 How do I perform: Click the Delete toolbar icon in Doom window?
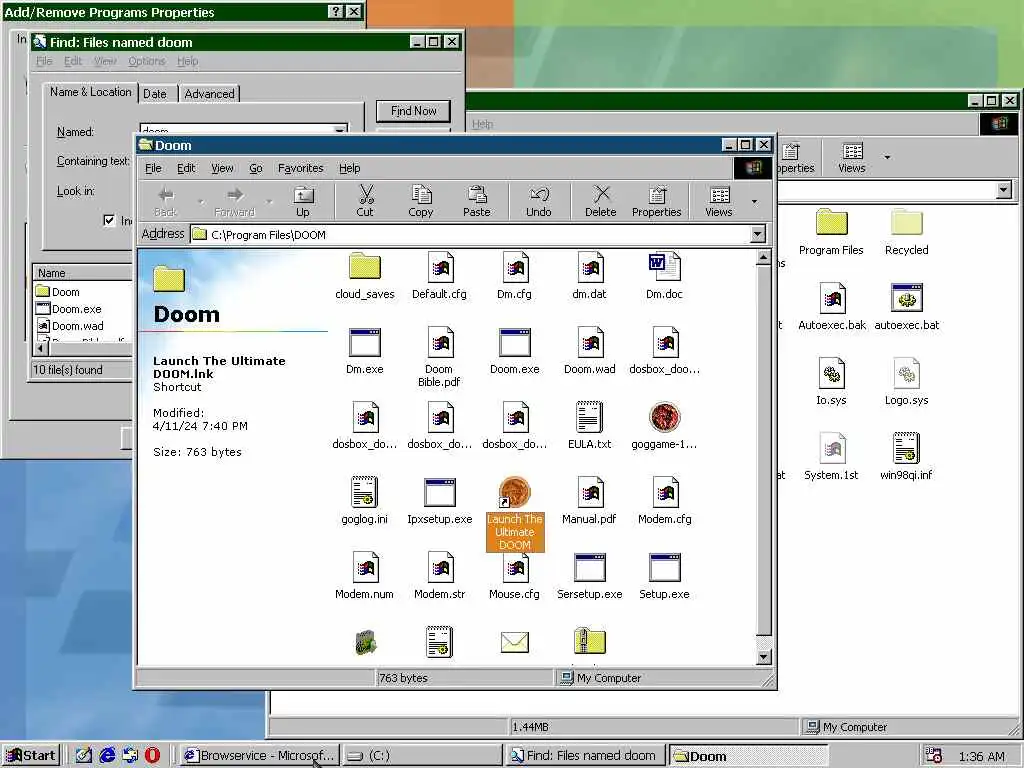click(601, 200)
